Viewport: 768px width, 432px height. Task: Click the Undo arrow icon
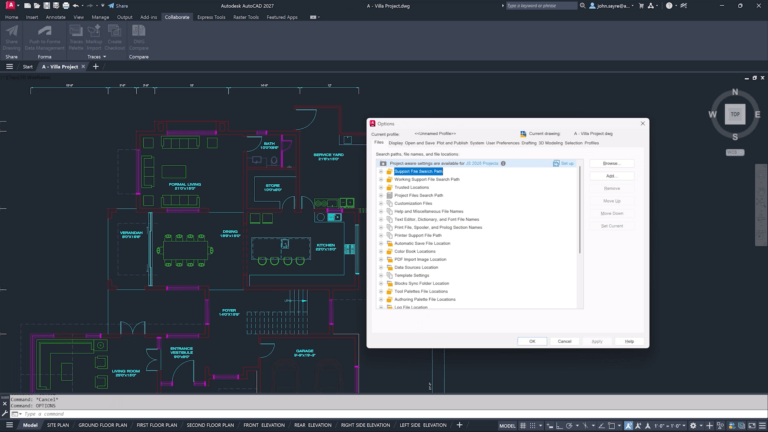(x=75, y=6)
